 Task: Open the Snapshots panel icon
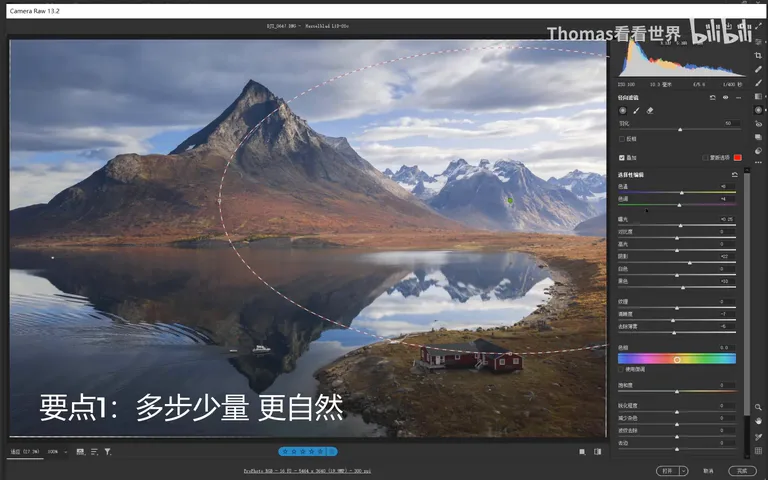(x=758, y=137)
